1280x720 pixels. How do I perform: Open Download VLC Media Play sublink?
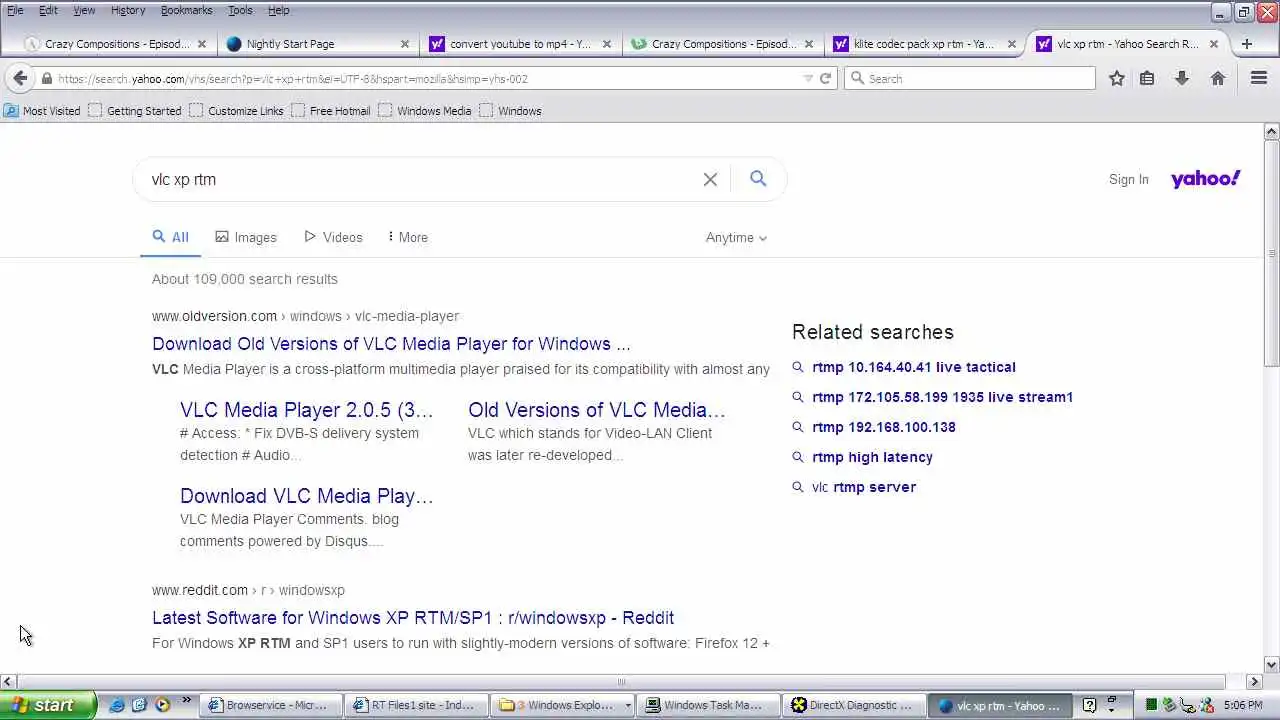306,496
